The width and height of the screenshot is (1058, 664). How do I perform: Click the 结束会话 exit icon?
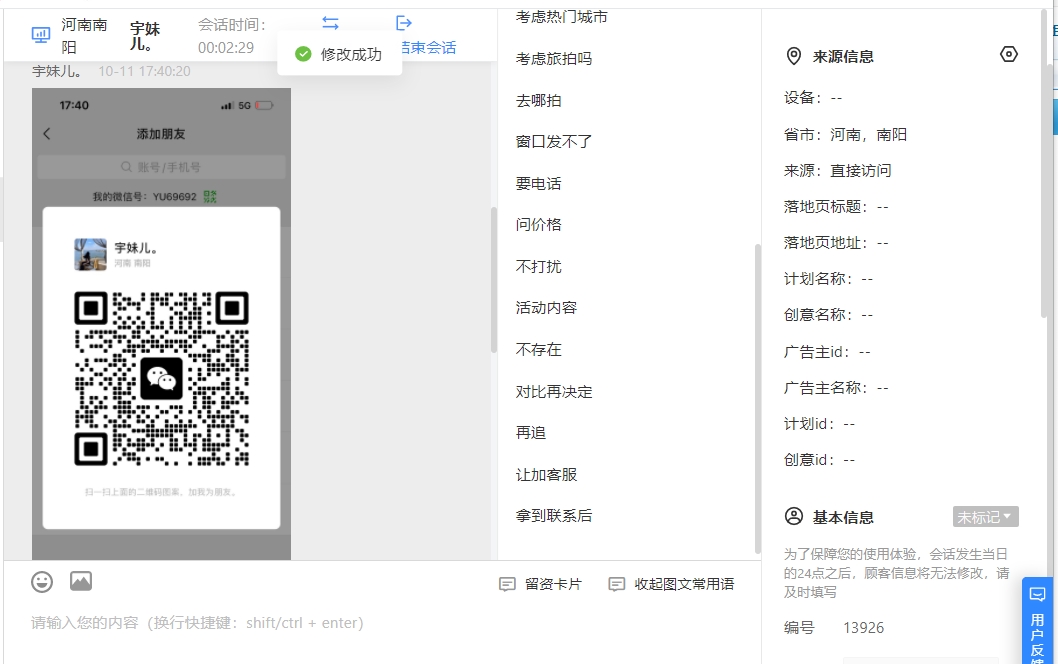click(403, 24)
